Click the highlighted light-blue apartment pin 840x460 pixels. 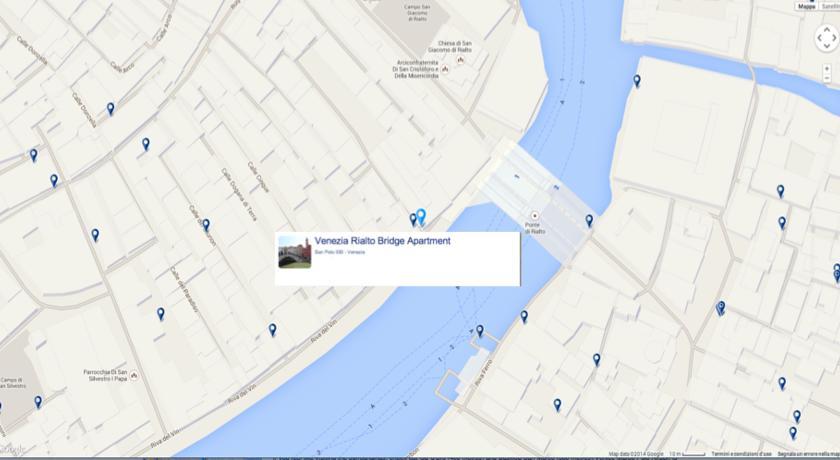pos(421,216)
